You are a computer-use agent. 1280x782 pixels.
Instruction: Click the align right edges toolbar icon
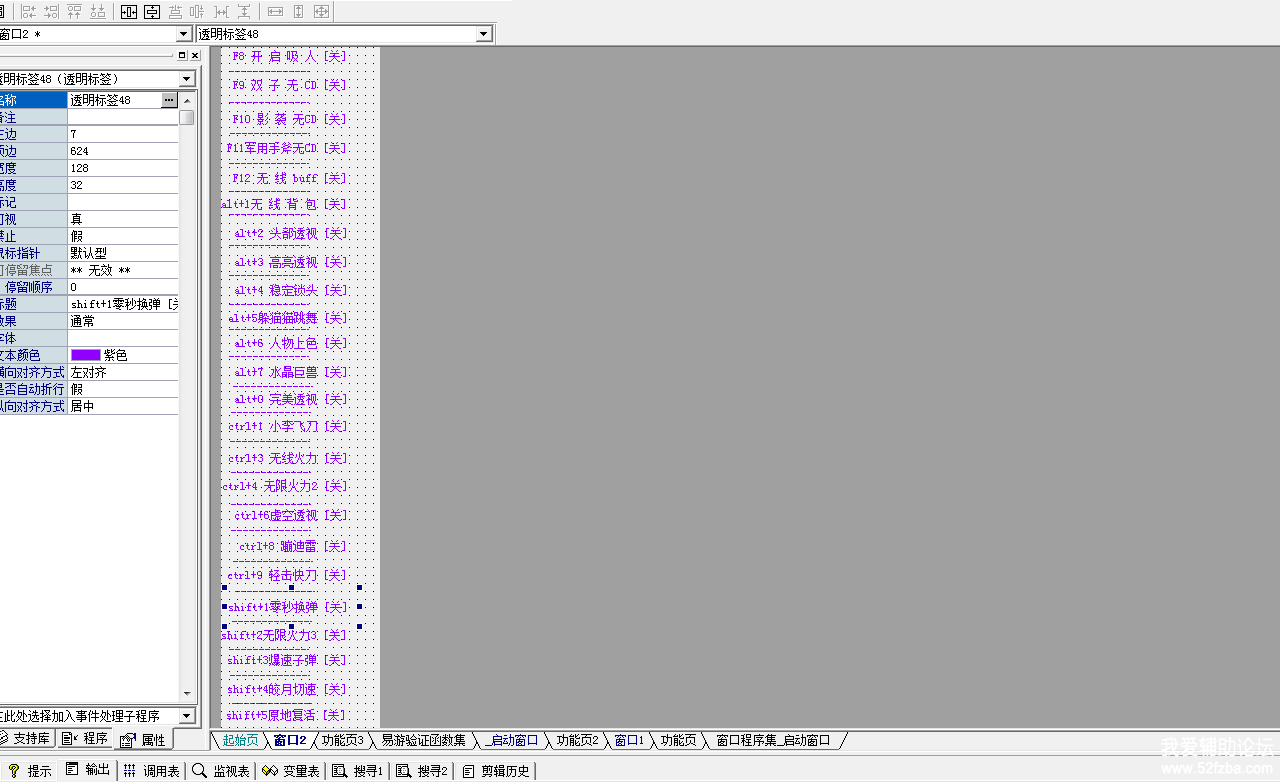pyautogui.click(x=52, y=12)
